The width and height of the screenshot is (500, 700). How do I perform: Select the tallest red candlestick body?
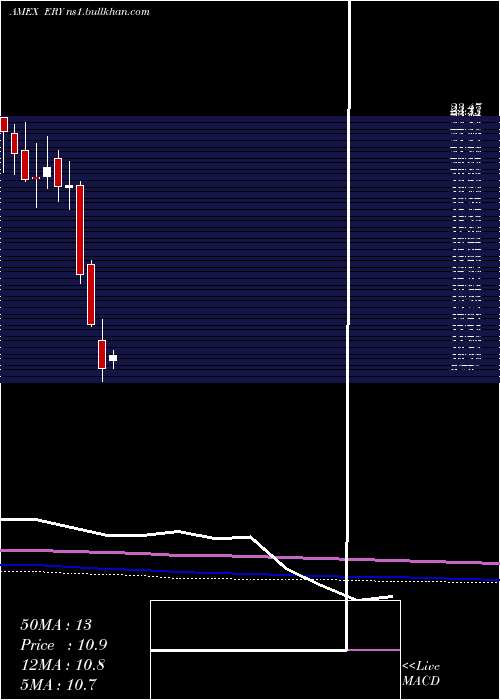[80, 229]
